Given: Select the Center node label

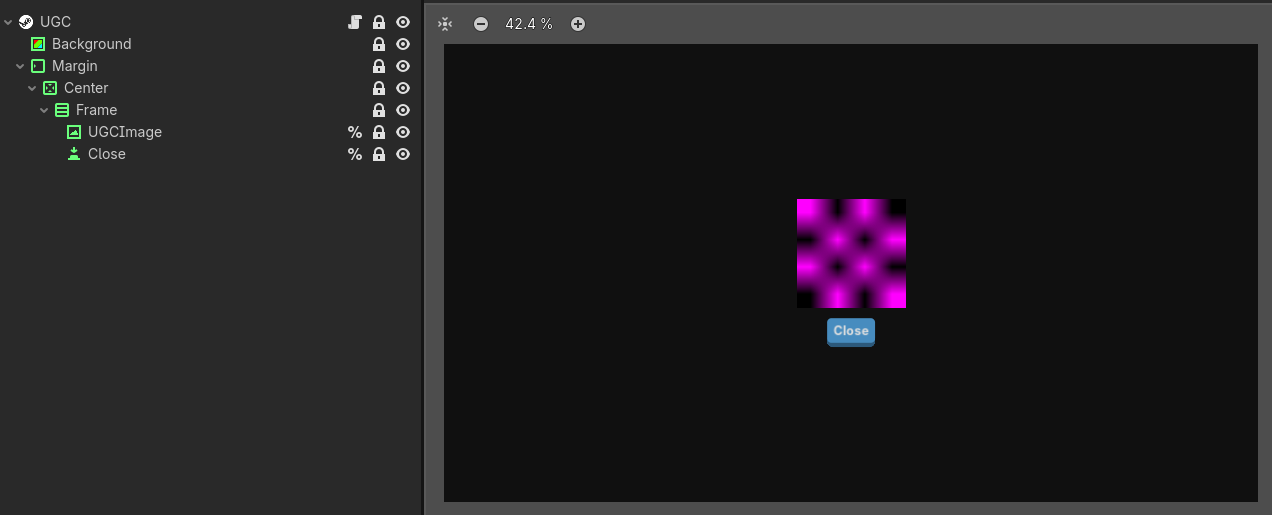Looking at the screenshot, I should pyautogui.click(x=86, y=88).
